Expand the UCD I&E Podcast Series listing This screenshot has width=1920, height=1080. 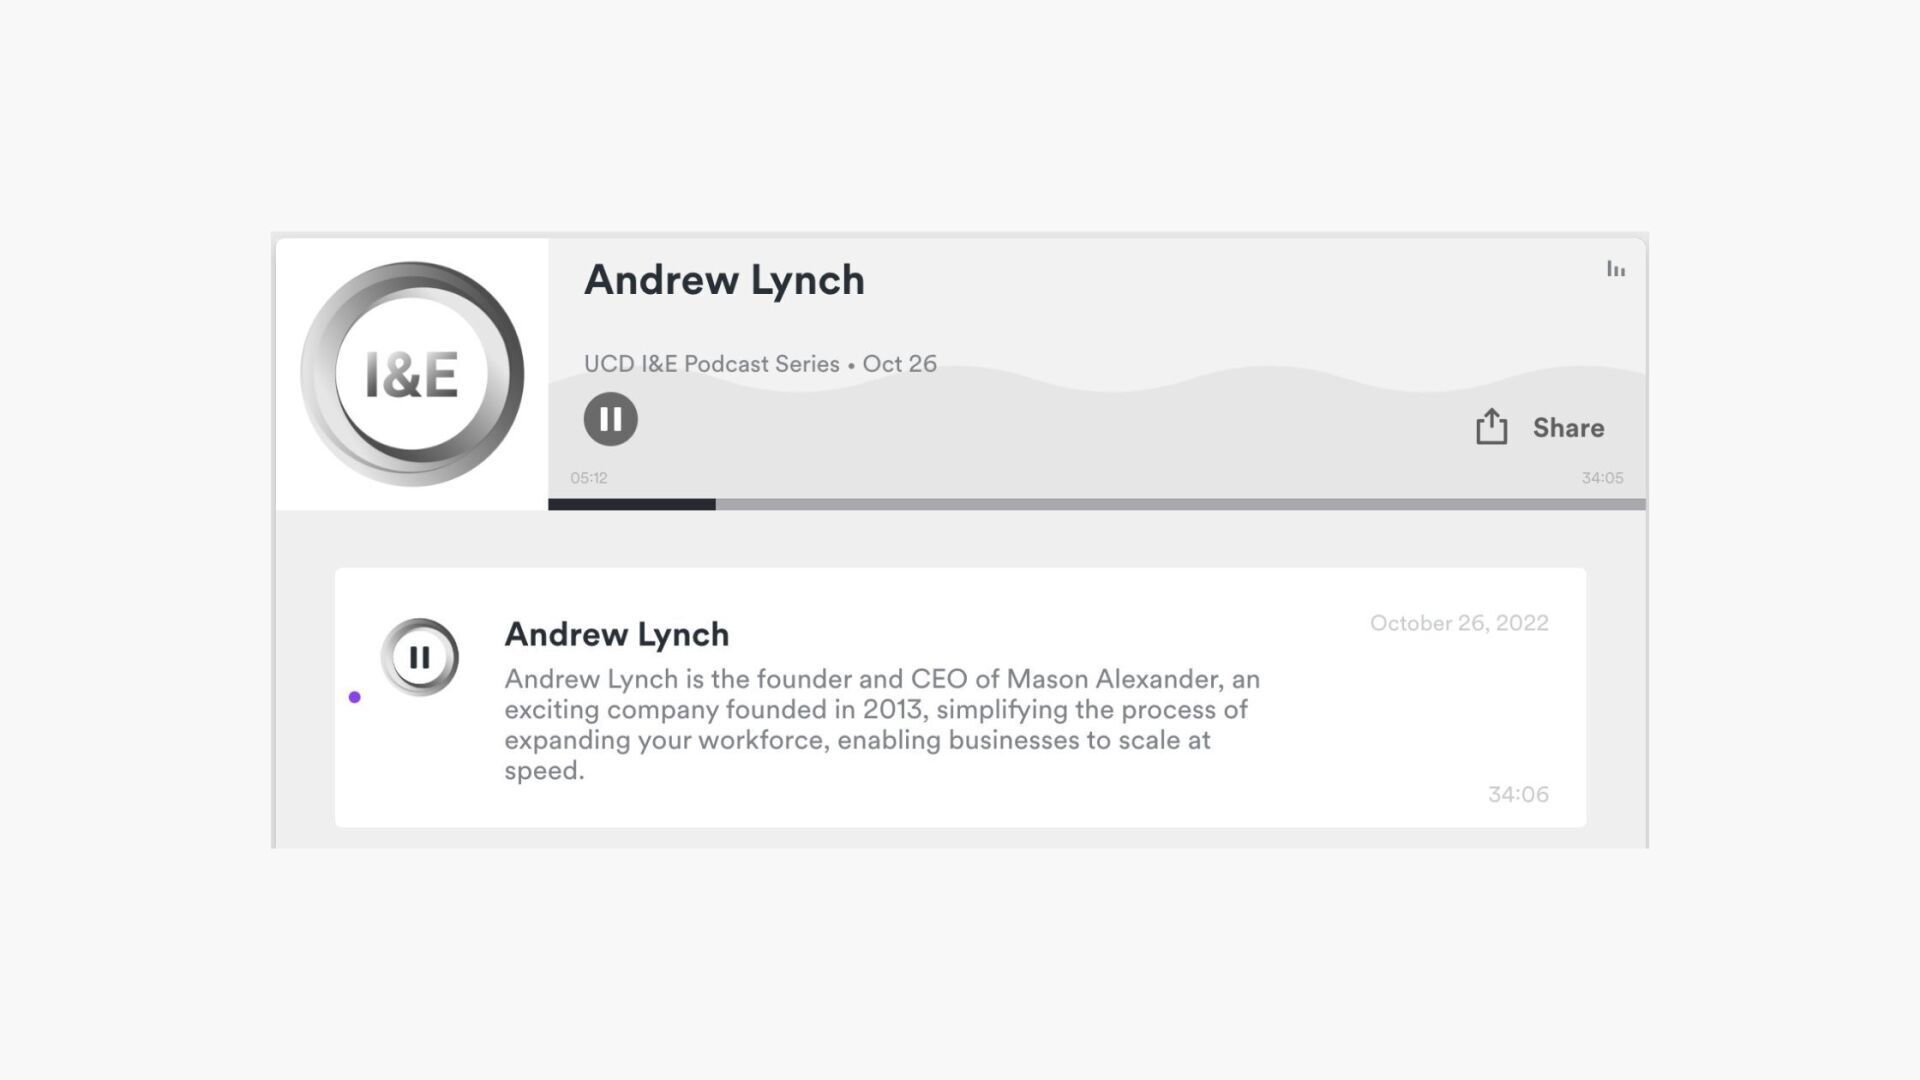tap(711, 364)
